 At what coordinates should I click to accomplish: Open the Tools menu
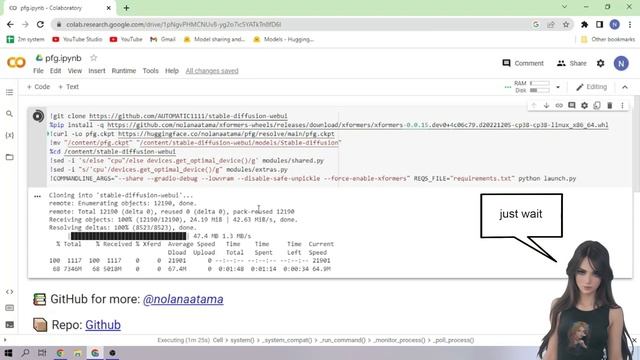tap(150, 71)
